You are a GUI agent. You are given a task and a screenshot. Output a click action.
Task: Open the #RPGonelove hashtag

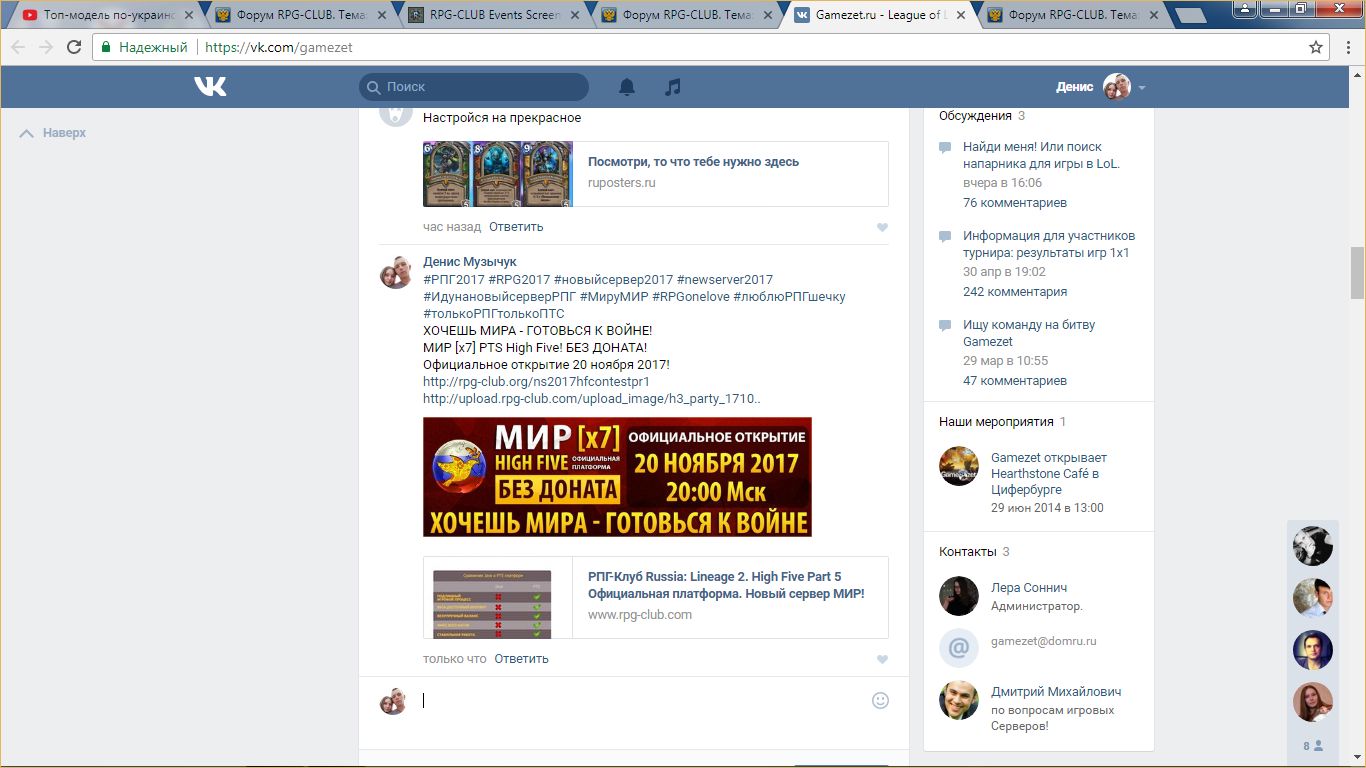click(x=690, y=297)
